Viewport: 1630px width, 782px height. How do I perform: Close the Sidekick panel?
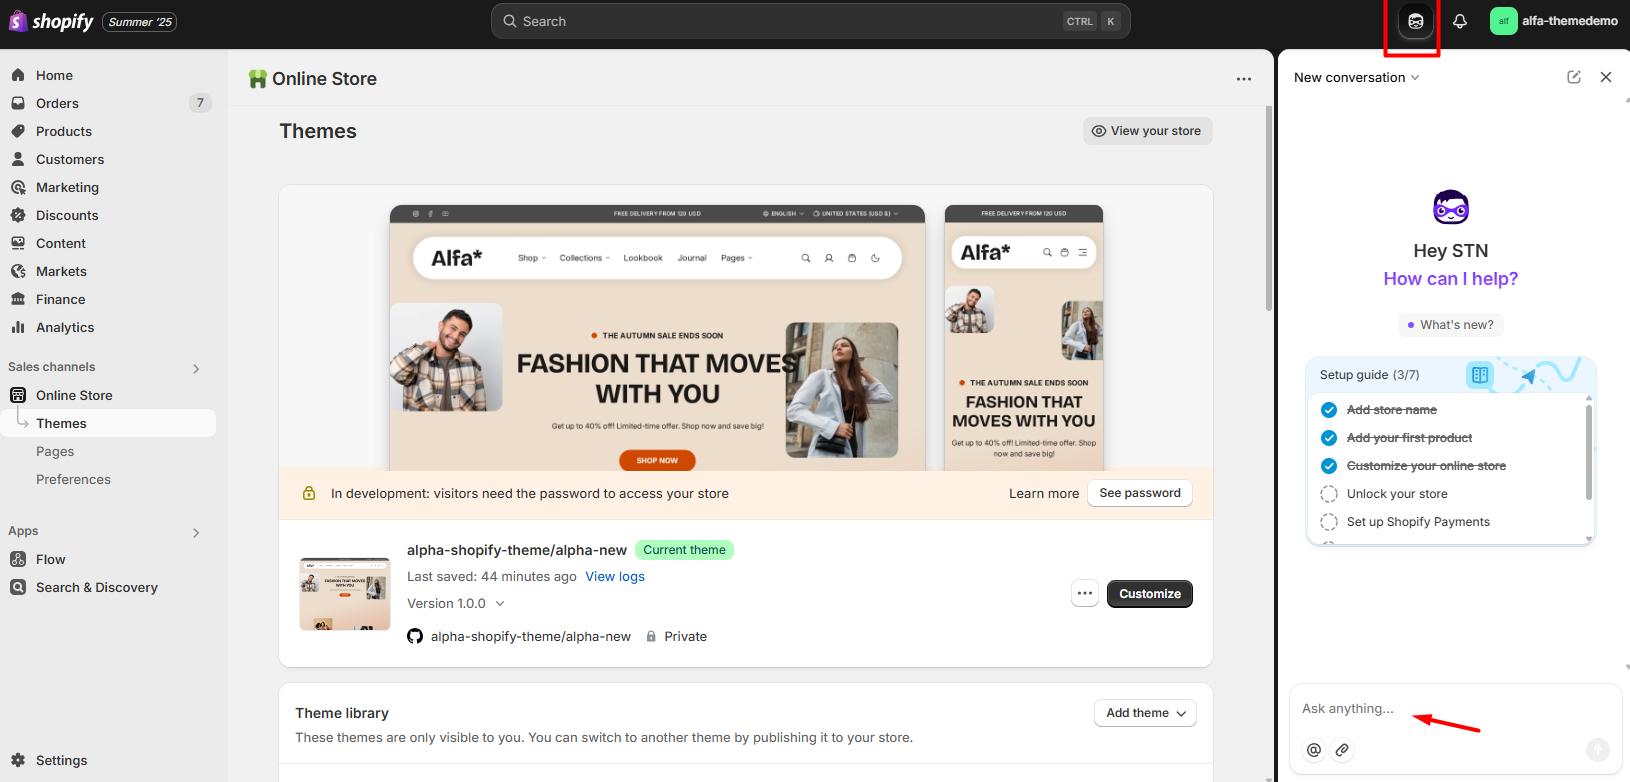tap(1606, 77)
